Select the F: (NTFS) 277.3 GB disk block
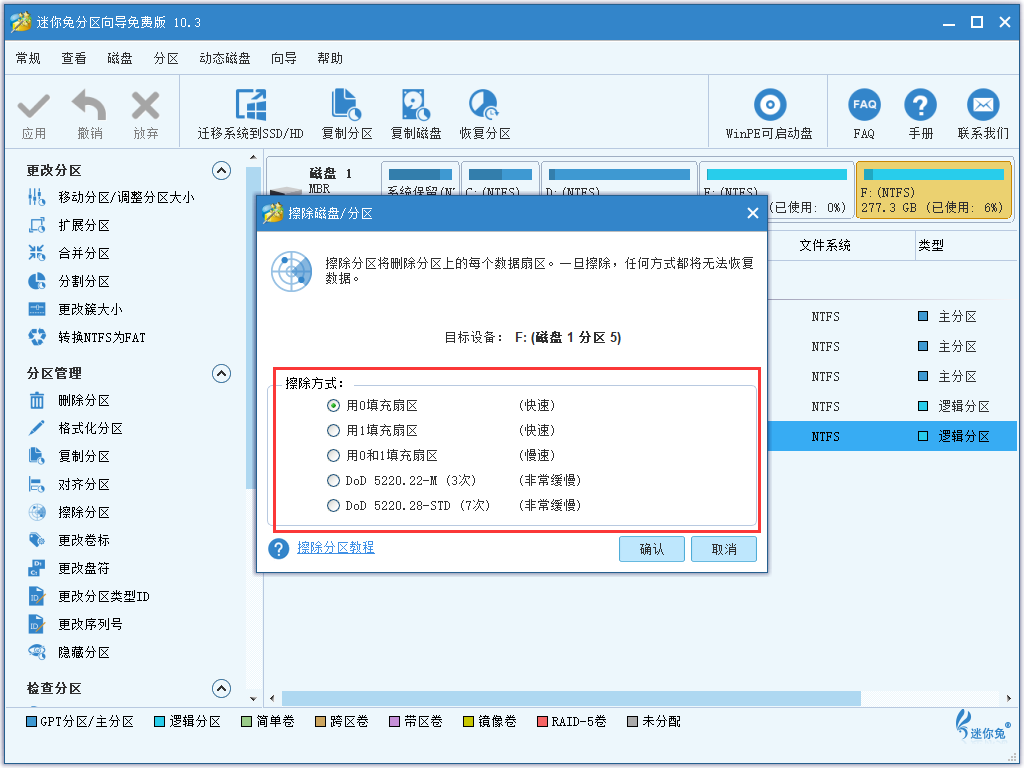 point(933,191)
